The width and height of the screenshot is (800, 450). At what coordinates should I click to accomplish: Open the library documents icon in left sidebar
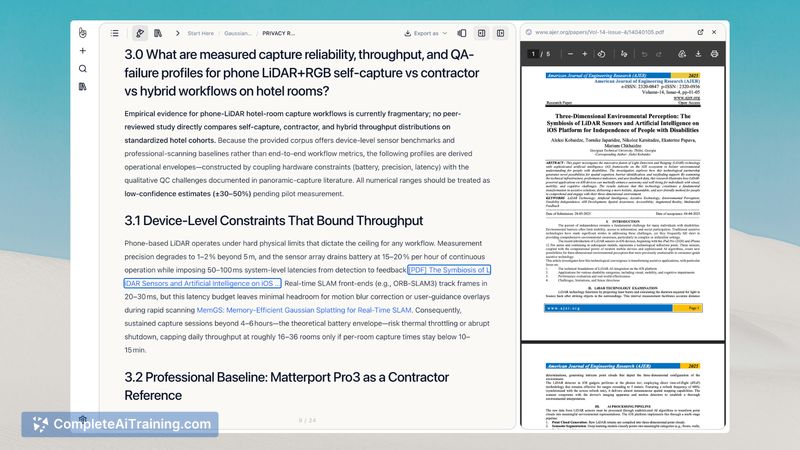83,87
